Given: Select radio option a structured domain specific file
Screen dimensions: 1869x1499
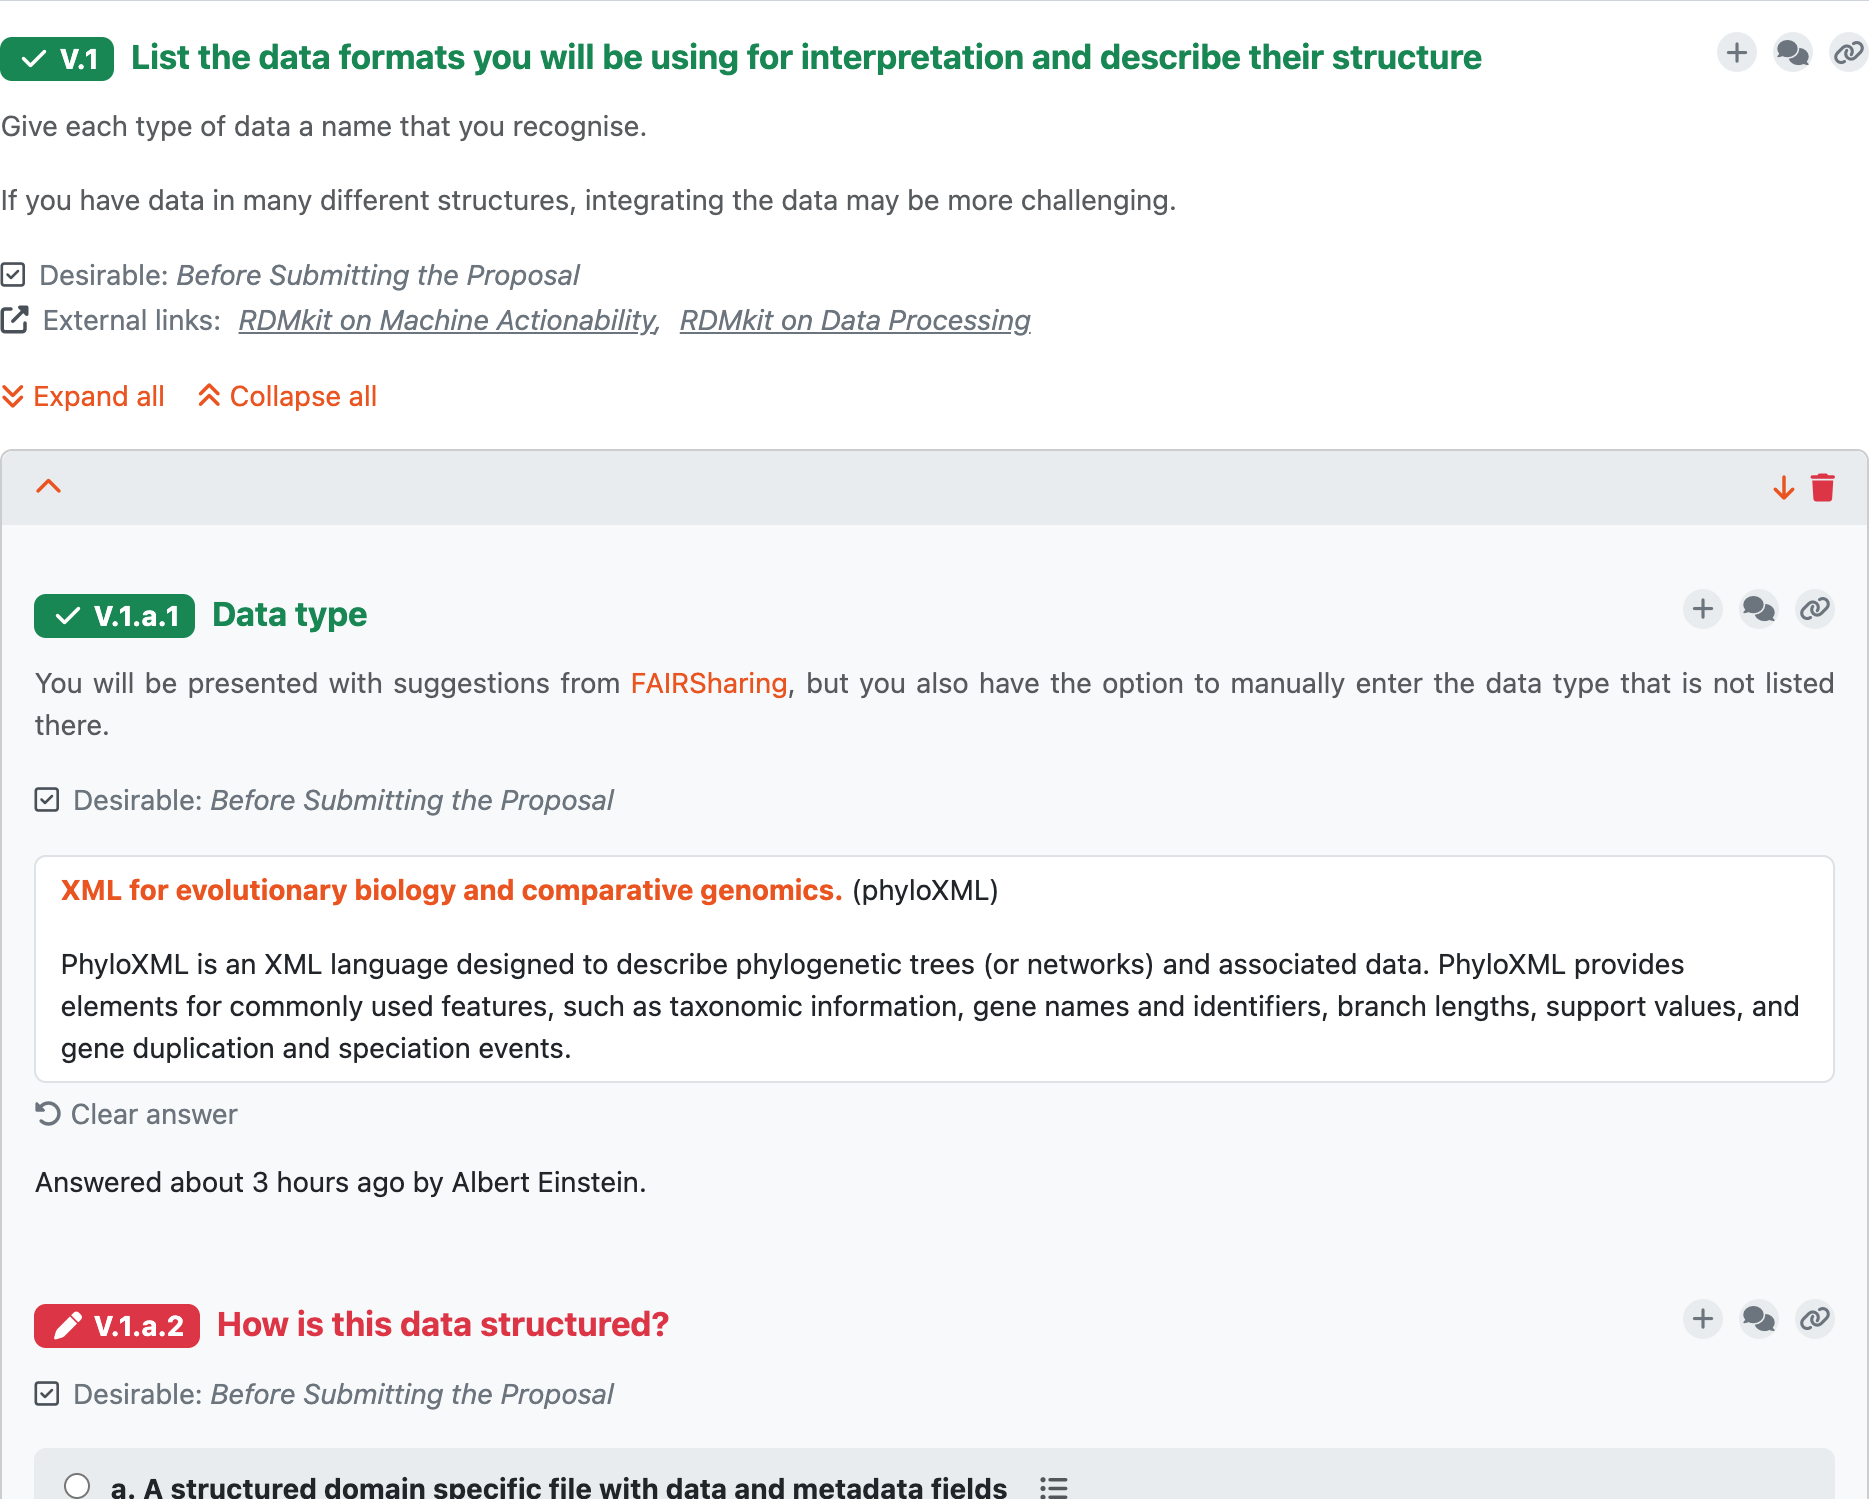Looking at the screenshot, I should coord(77,1485).
